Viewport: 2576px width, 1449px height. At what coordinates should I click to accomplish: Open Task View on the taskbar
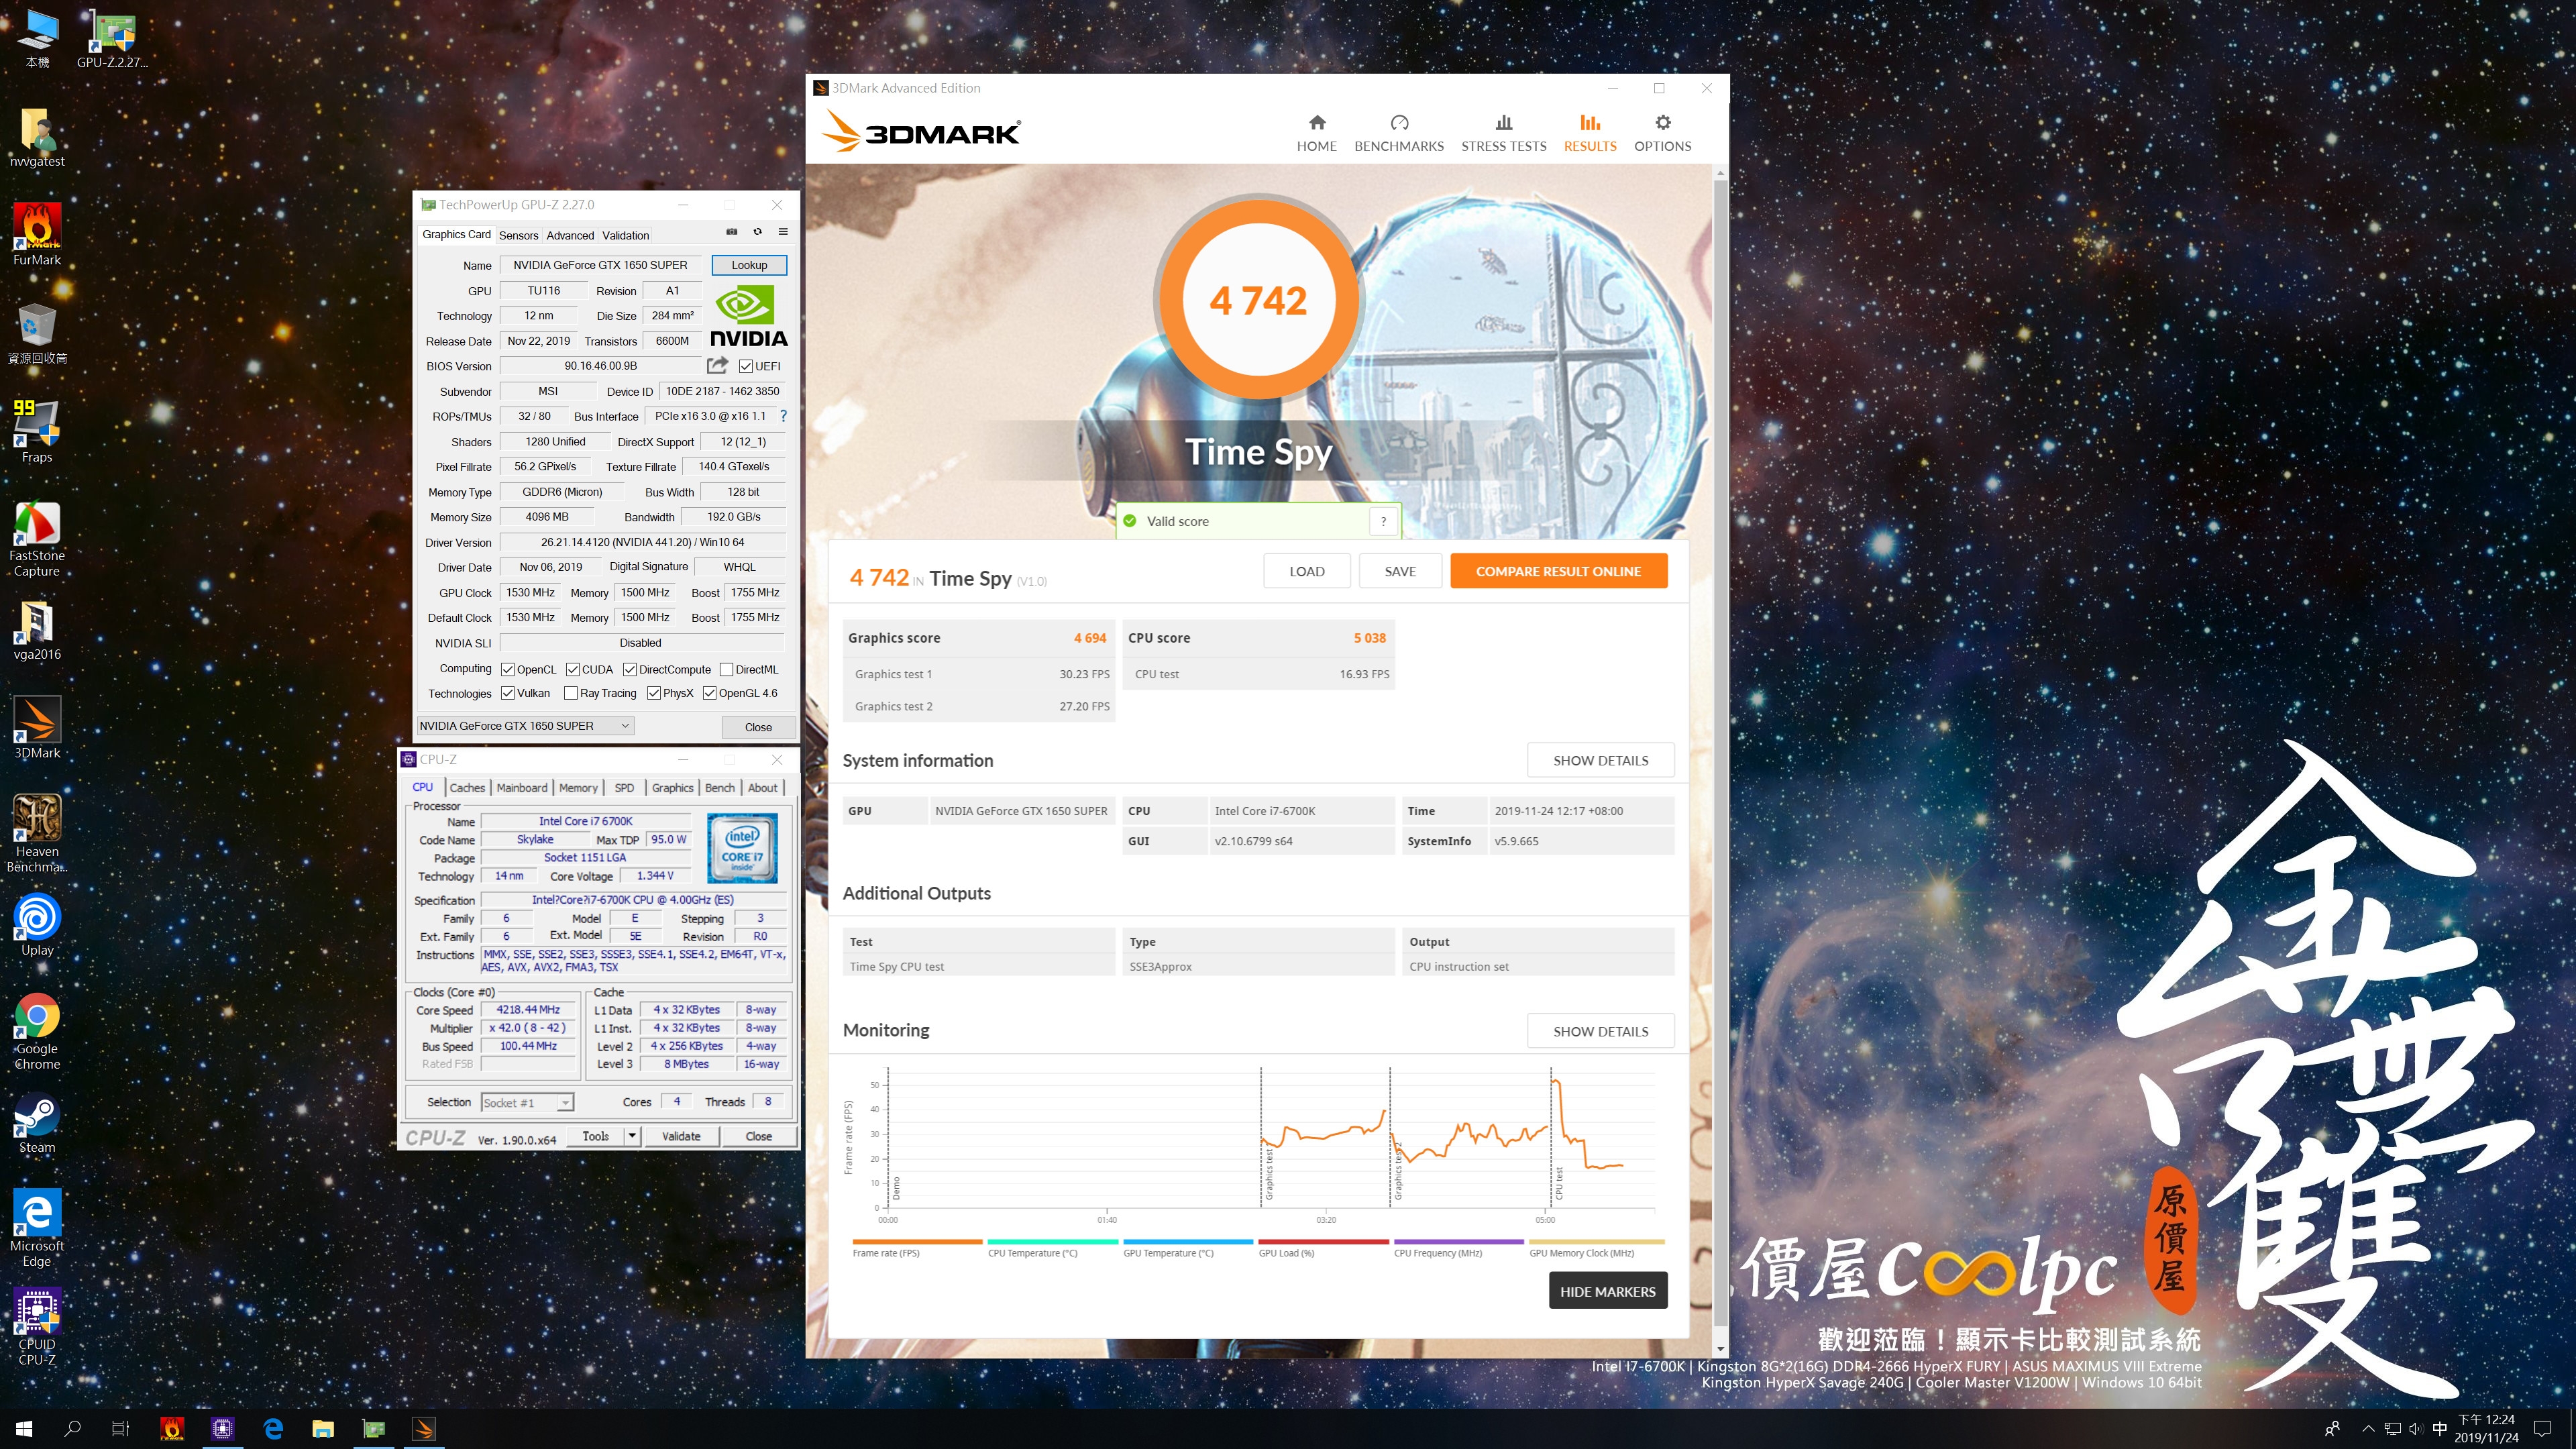click(x=120, y=1429)
